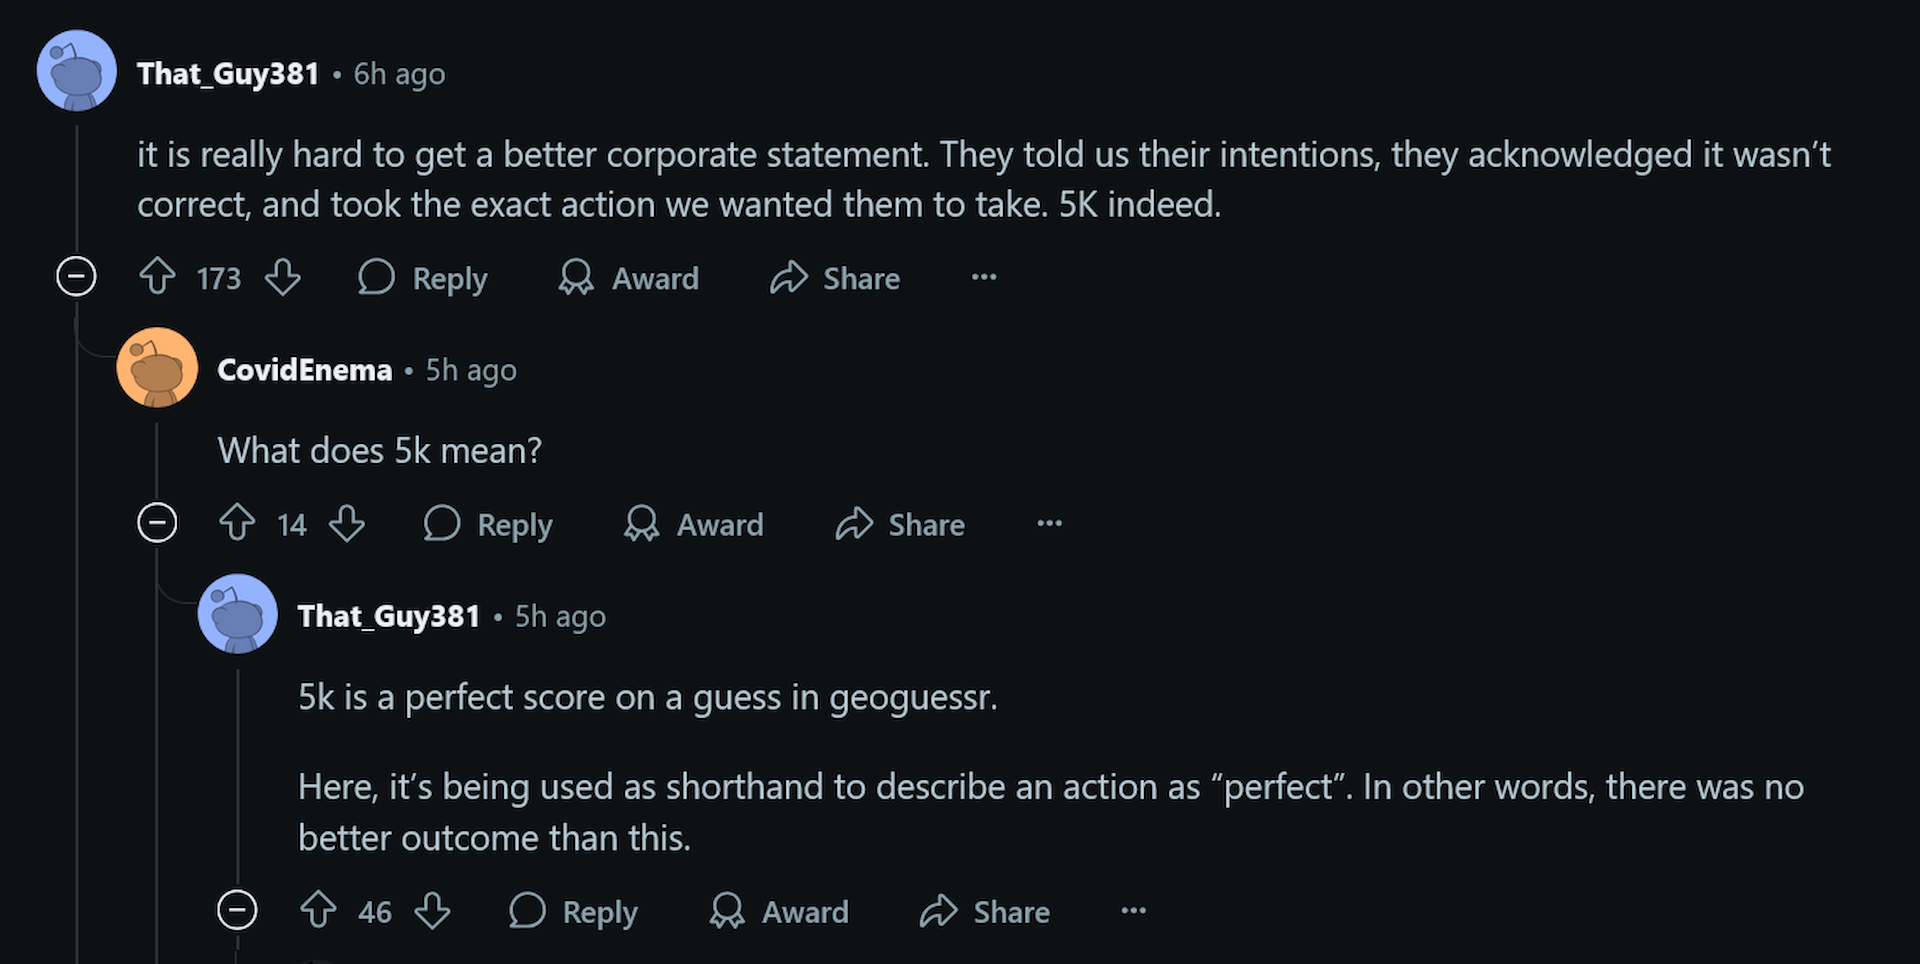Screen dimensions: 1920x964
Task: Collapse the top-level comment thread
Action: pos(76,277)
